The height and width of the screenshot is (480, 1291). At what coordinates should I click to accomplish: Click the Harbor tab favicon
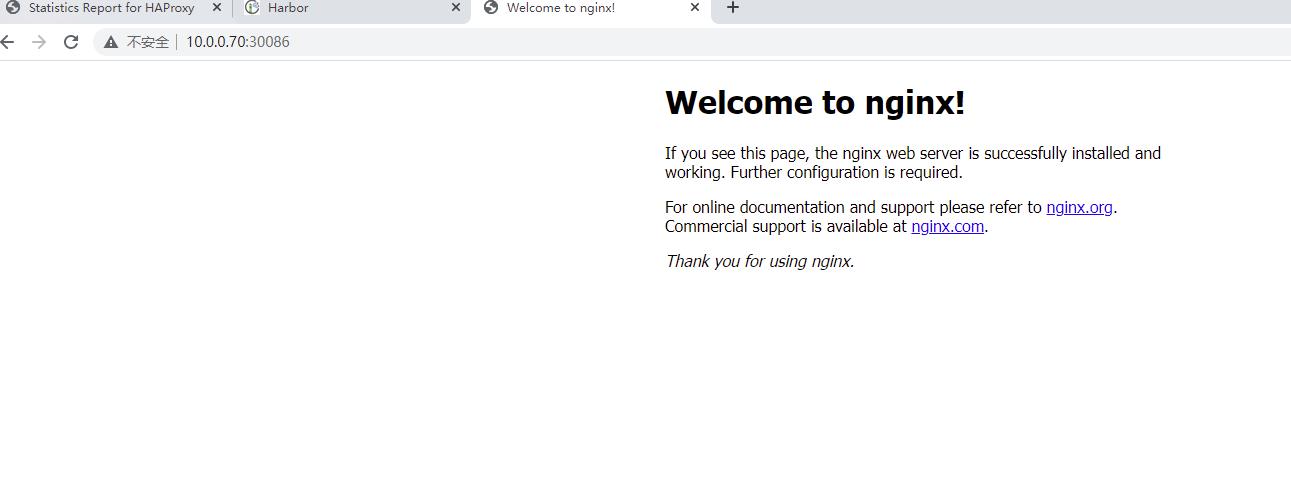pyautogui.click(x=252, y=8)
